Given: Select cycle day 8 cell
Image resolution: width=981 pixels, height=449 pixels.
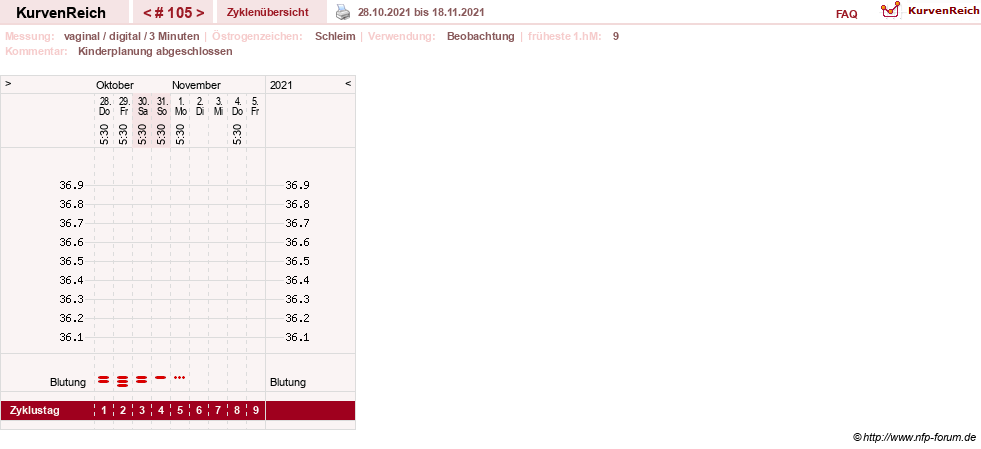Looking at the screenshot, I should pos(236,411).
